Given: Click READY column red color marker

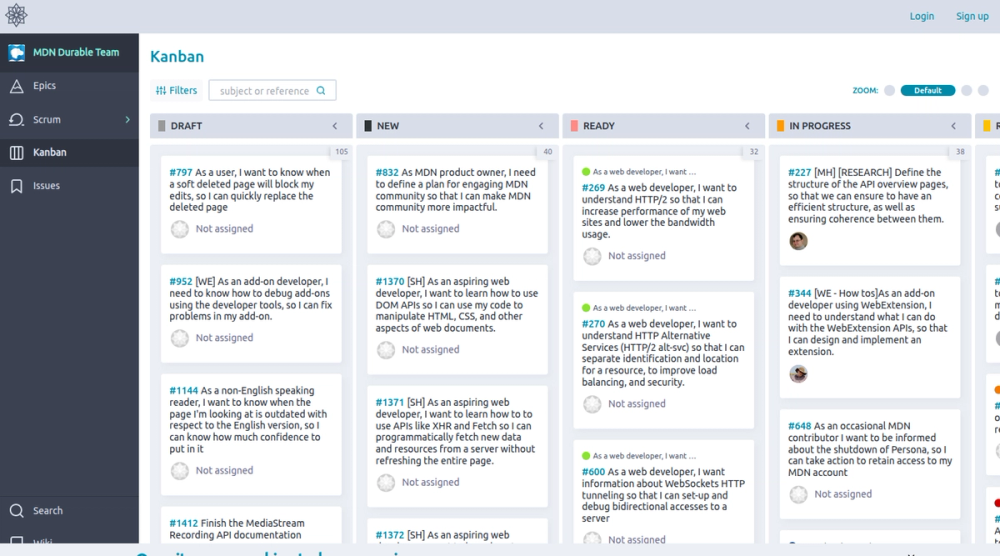Looking at the screenshot, I should pos(574,126).
